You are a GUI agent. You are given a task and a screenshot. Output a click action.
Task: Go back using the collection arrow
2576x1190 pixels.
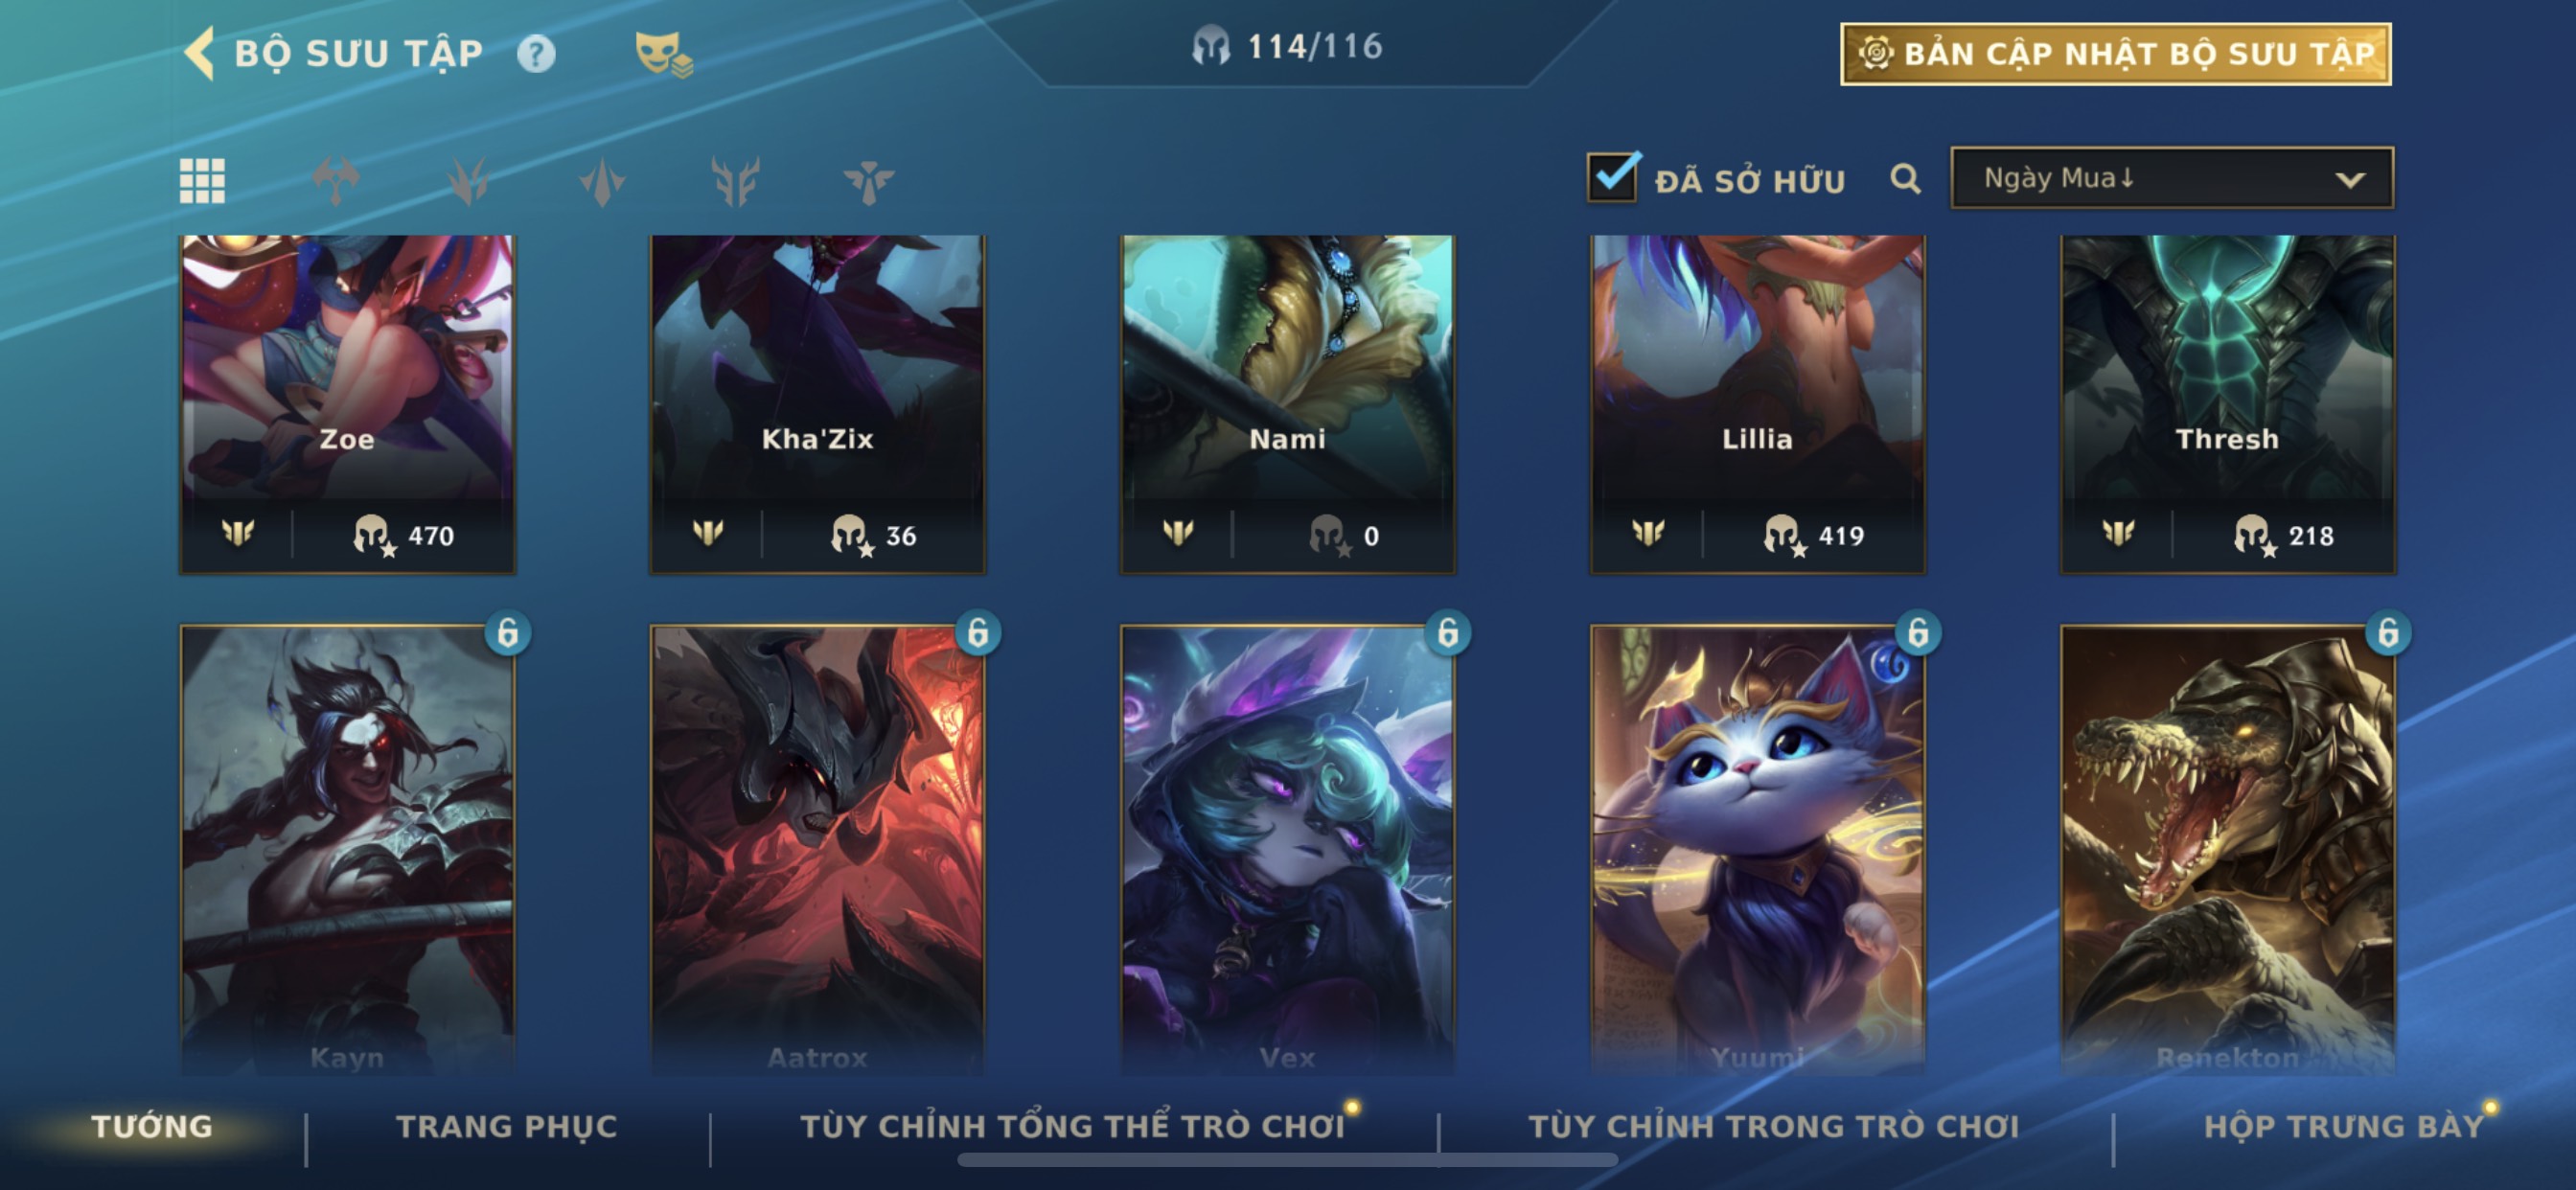(x=199, y=52)
